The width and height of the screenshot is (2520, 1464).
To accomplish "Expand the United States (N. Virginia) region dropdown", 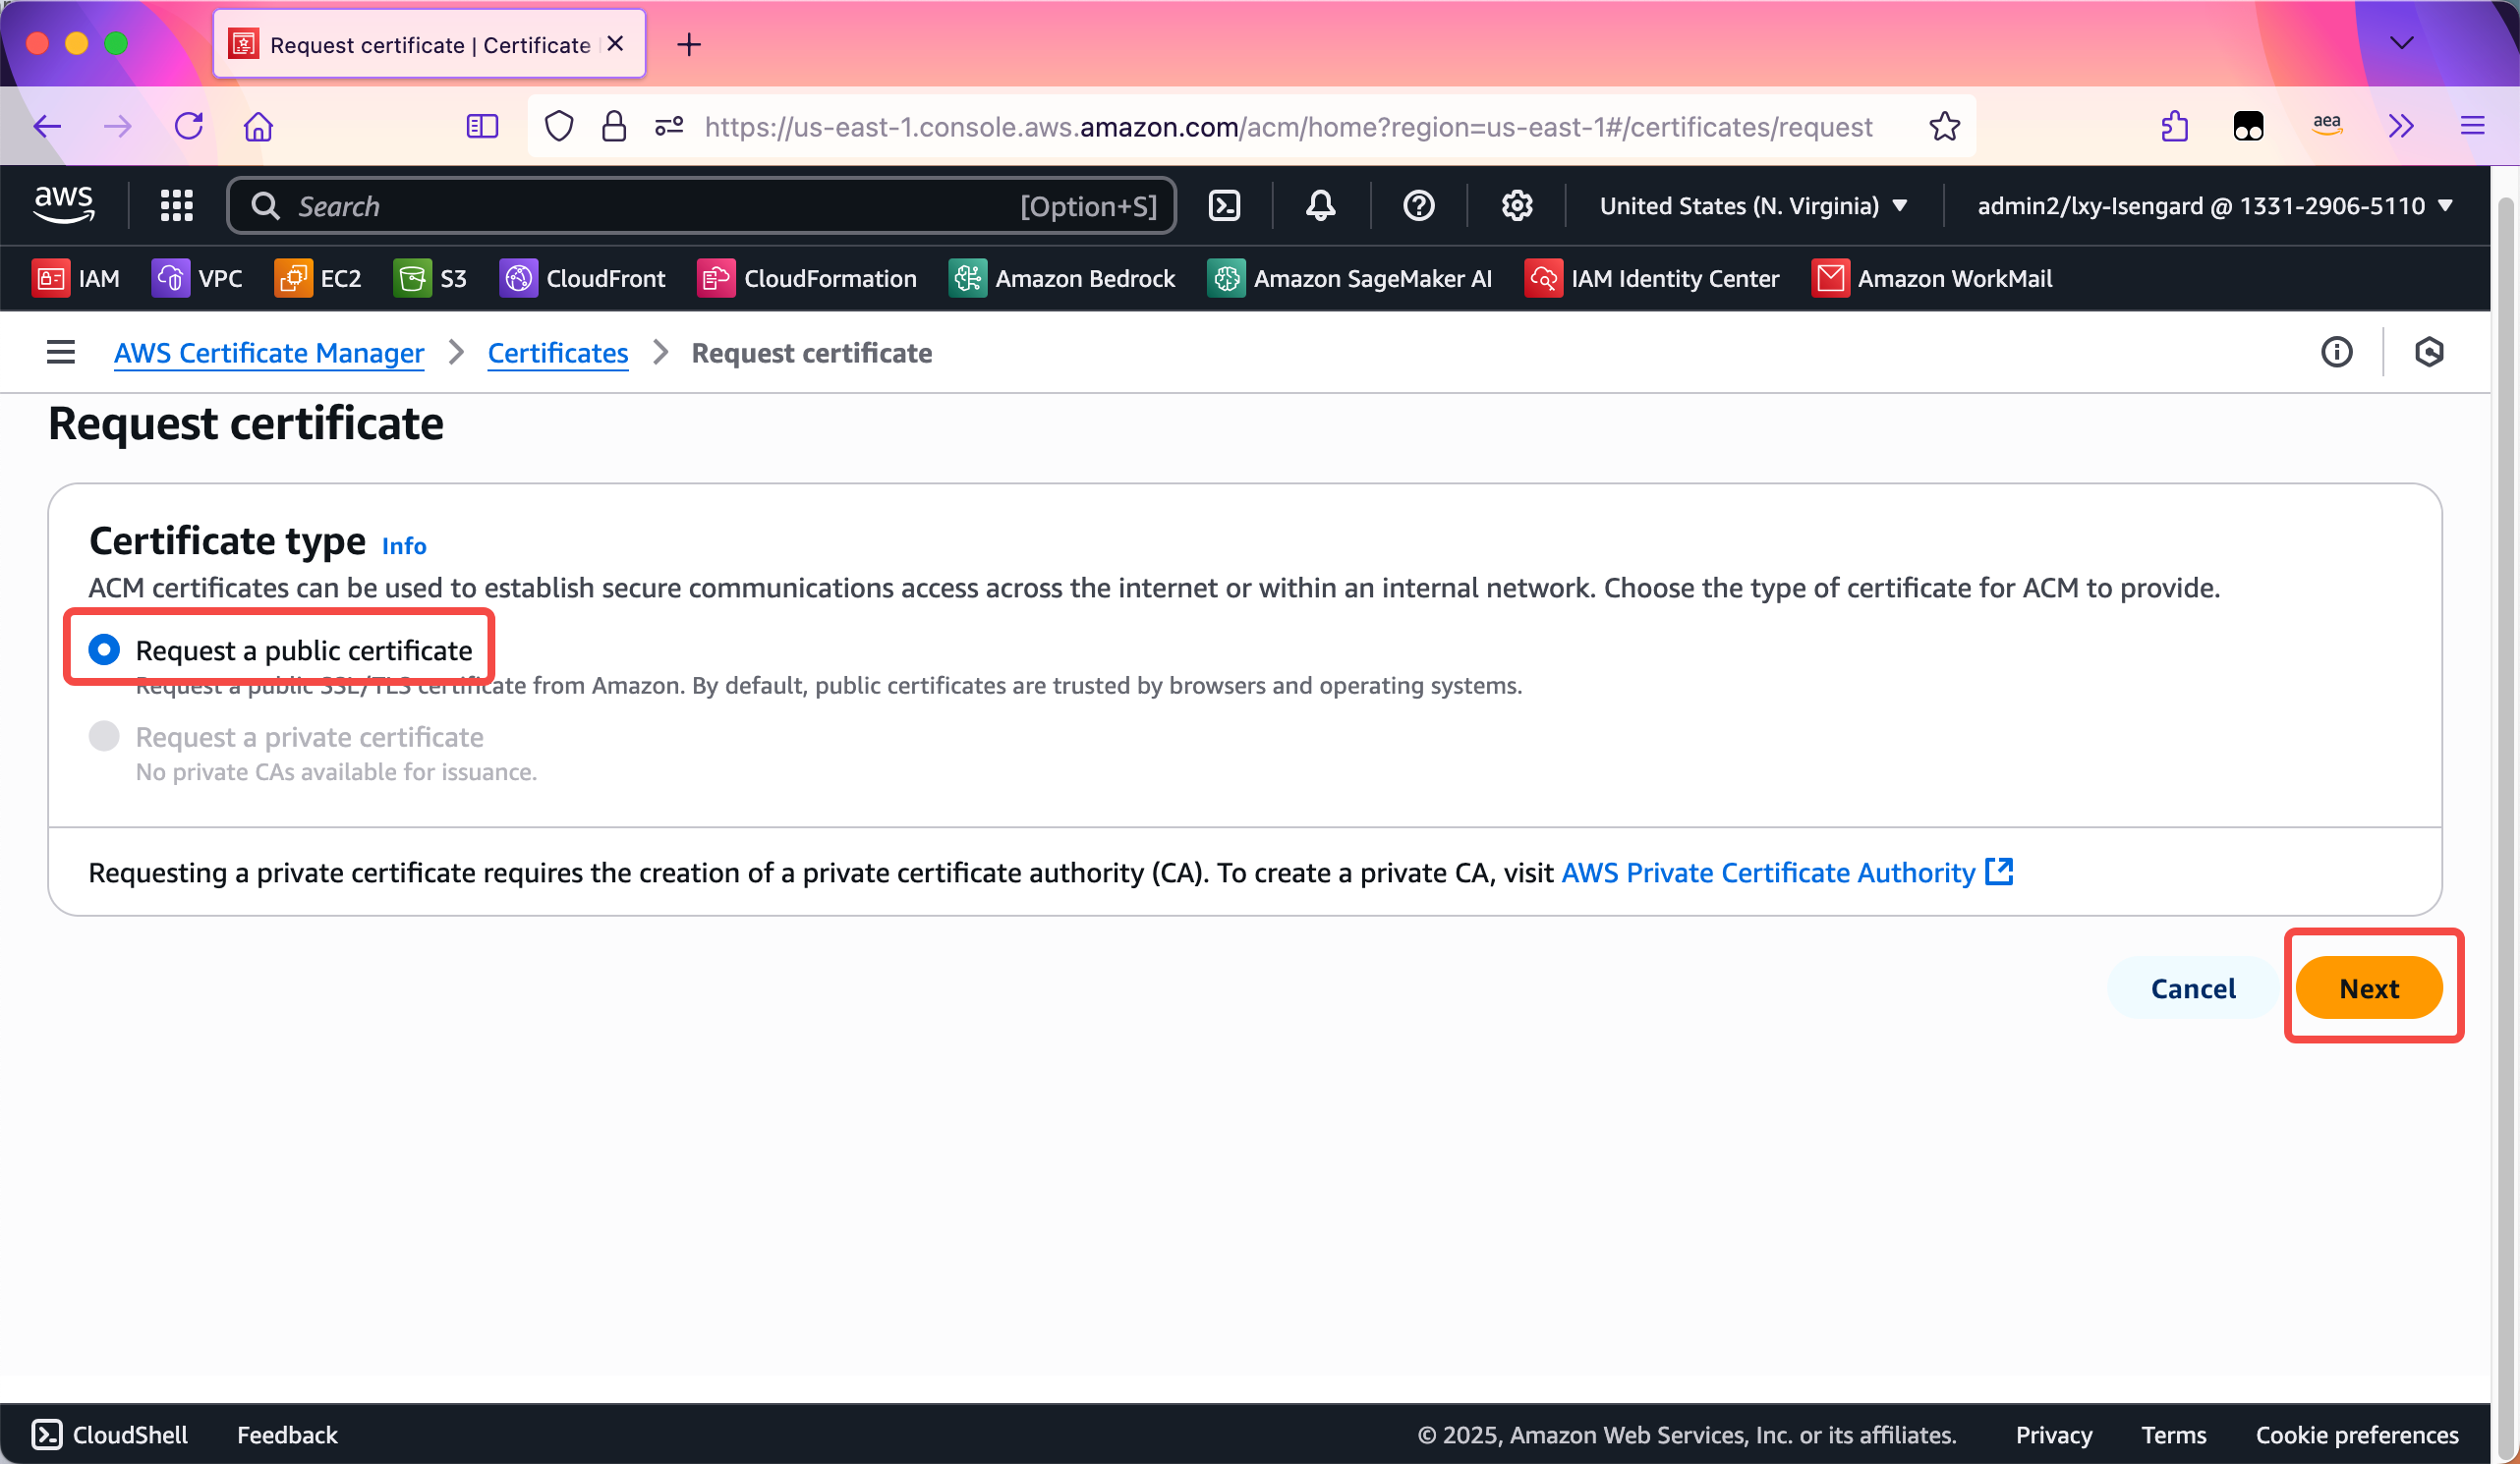I will (x=1754, y=206).
